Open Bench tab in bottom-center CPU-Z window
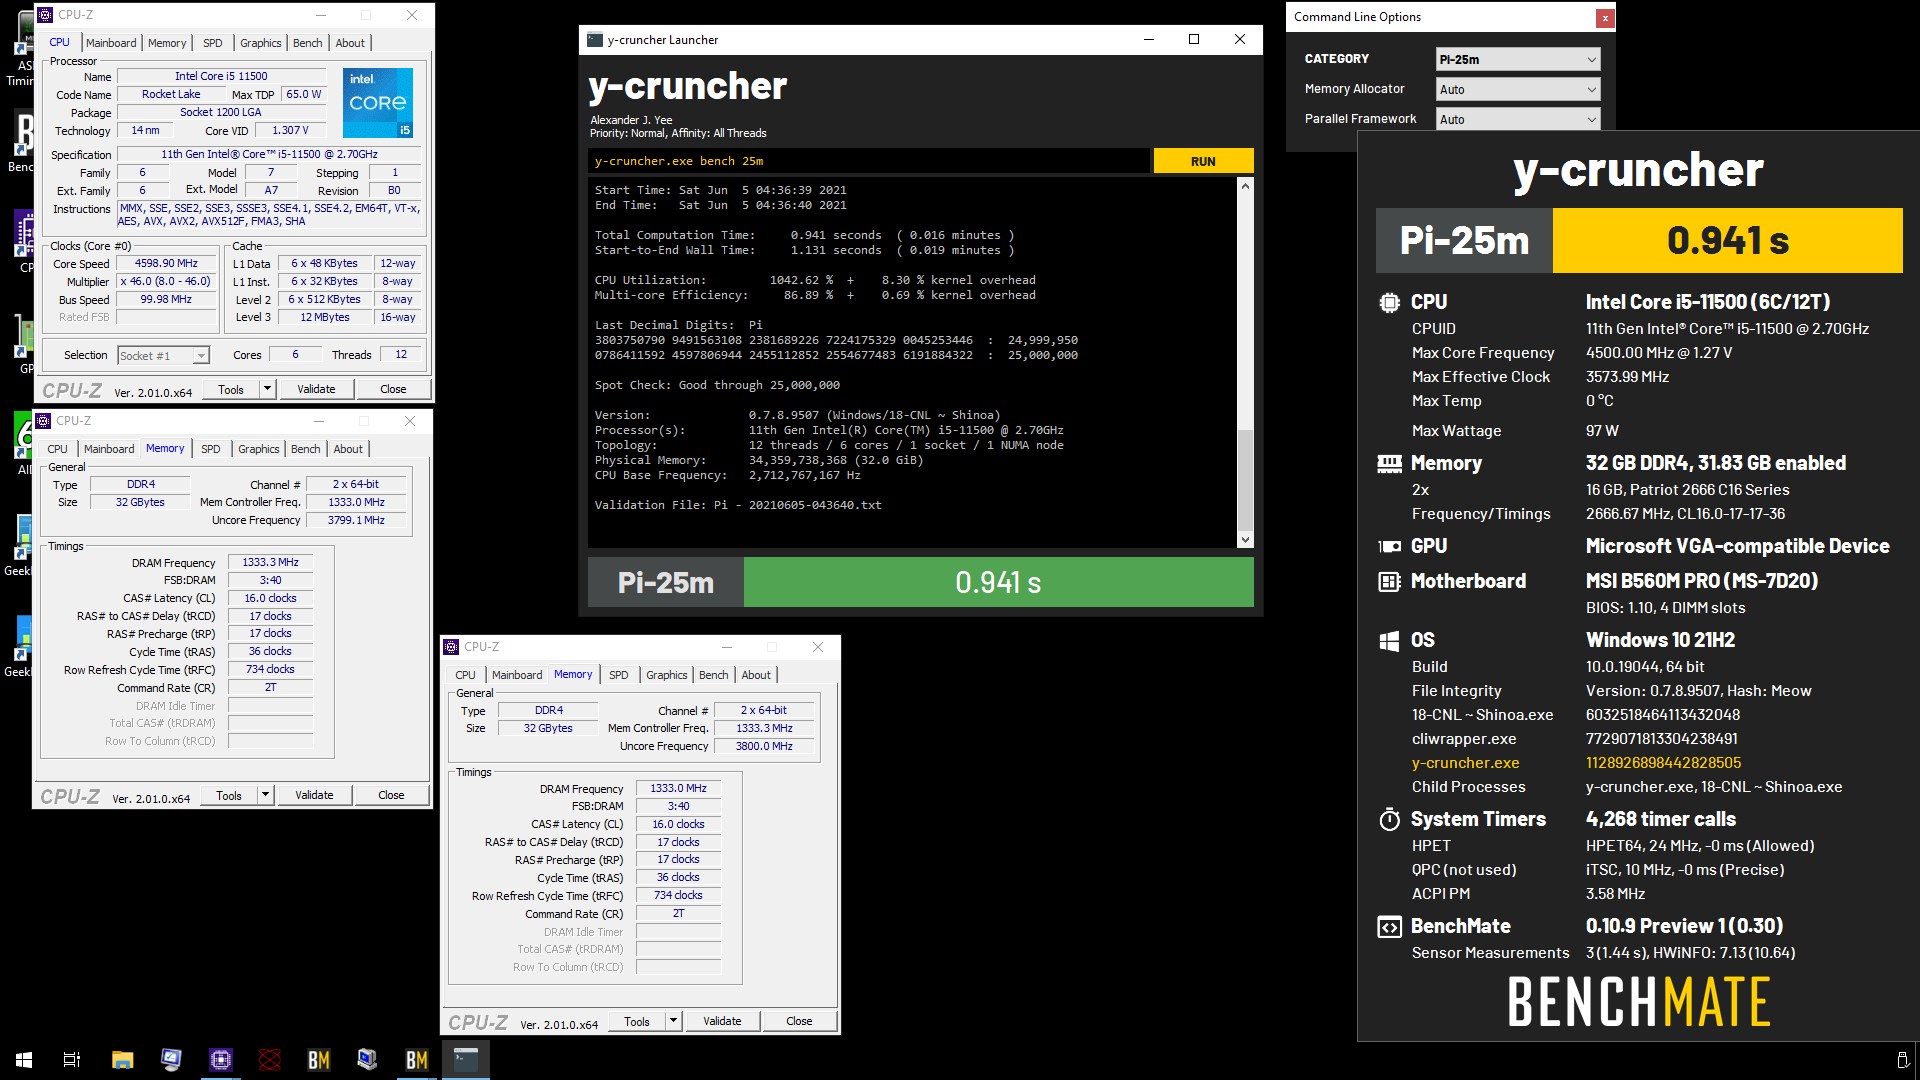1920x1080 pixels. coord(714,675)
